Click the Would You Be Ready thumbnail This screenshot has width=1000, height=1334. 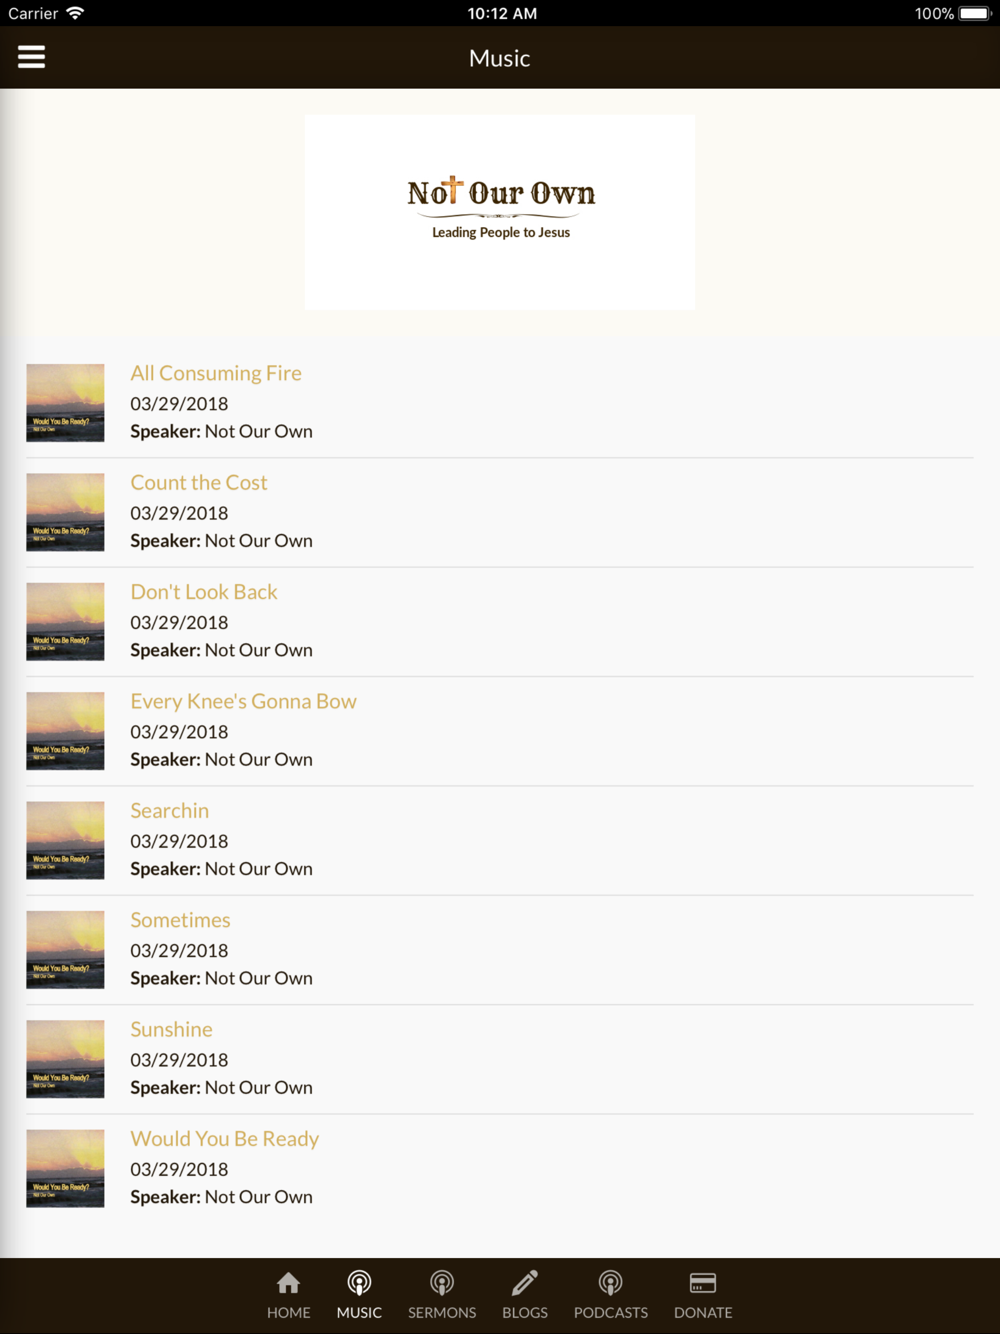(65, 1168)
